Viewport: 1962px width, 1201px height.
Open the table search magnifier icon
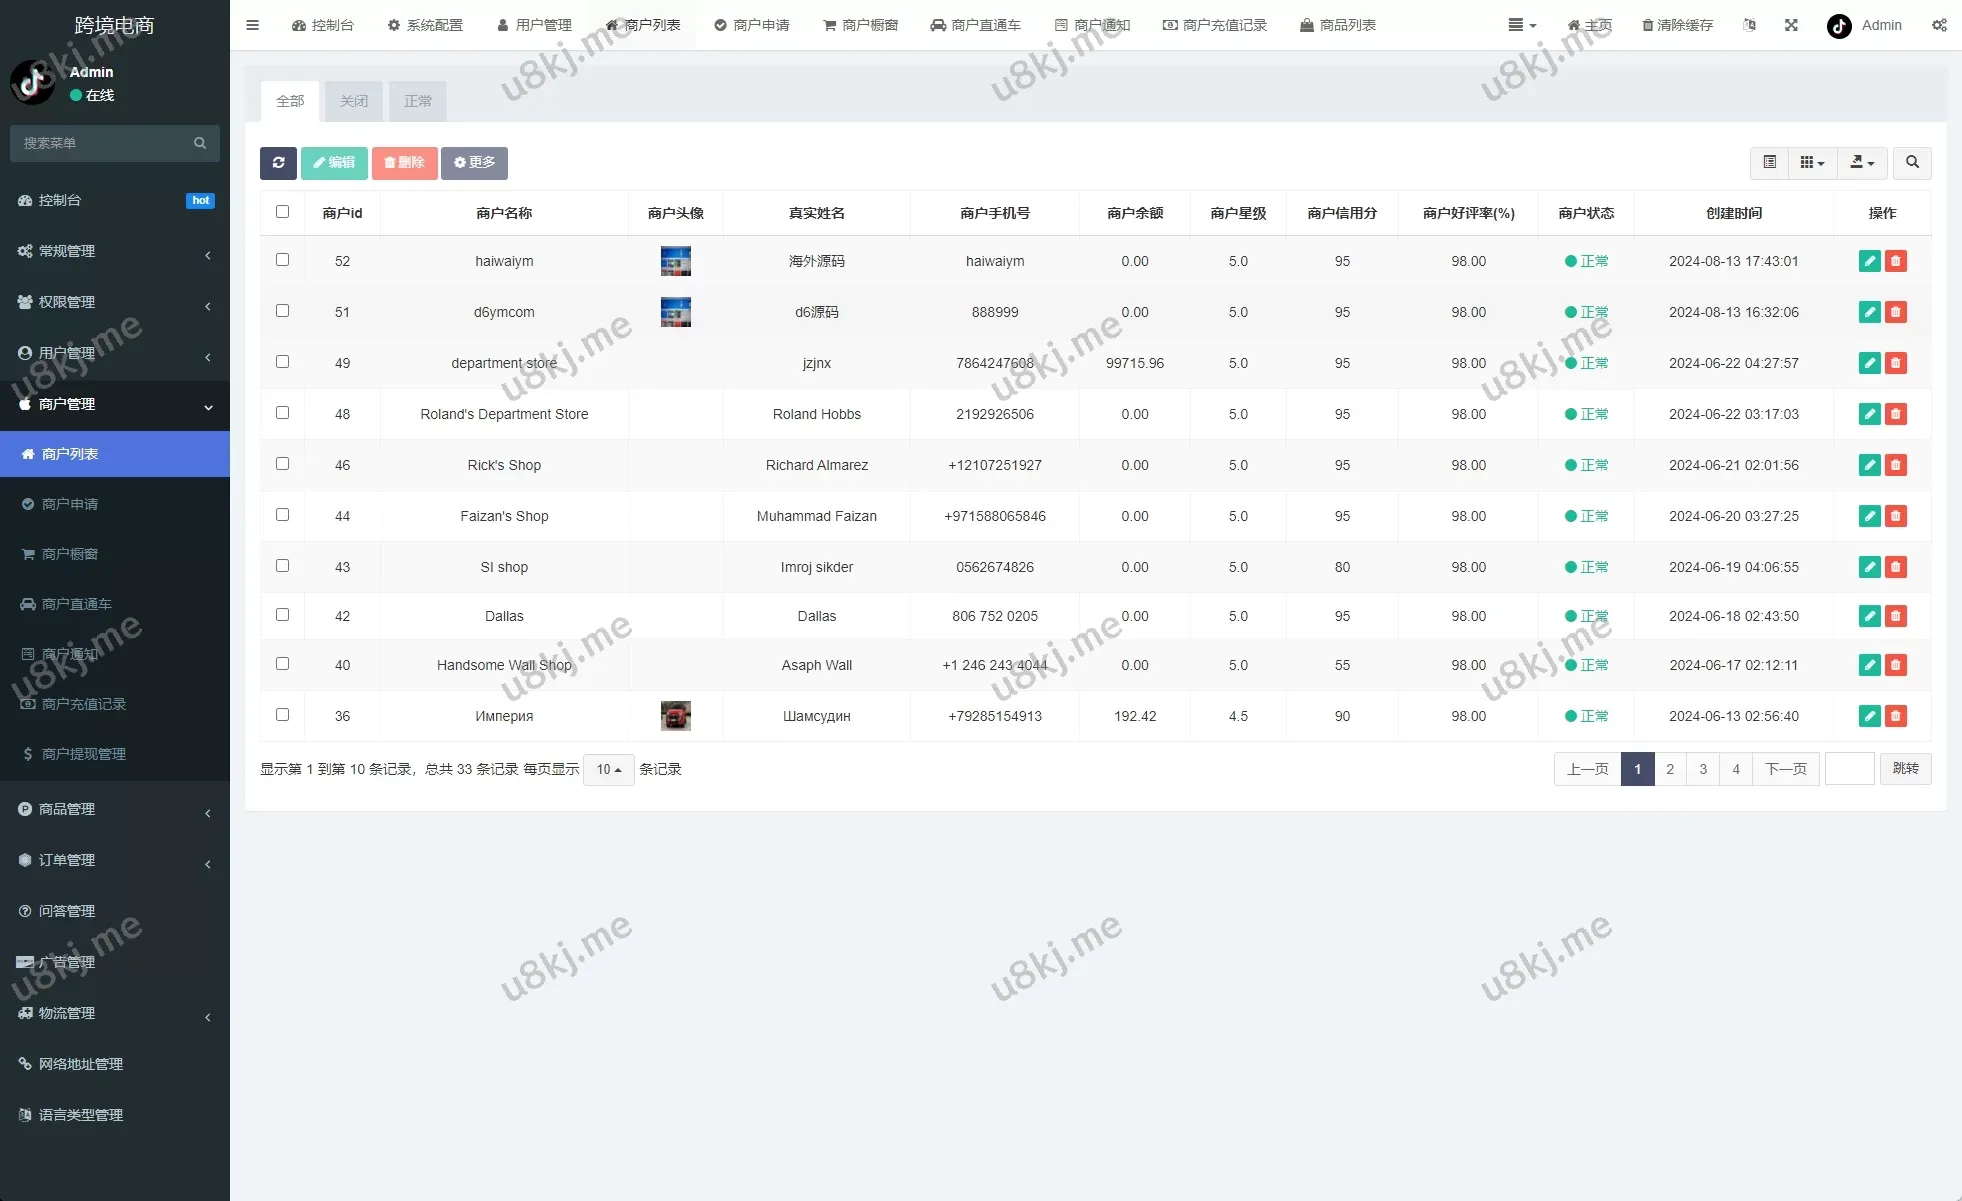pos(1912,163)
